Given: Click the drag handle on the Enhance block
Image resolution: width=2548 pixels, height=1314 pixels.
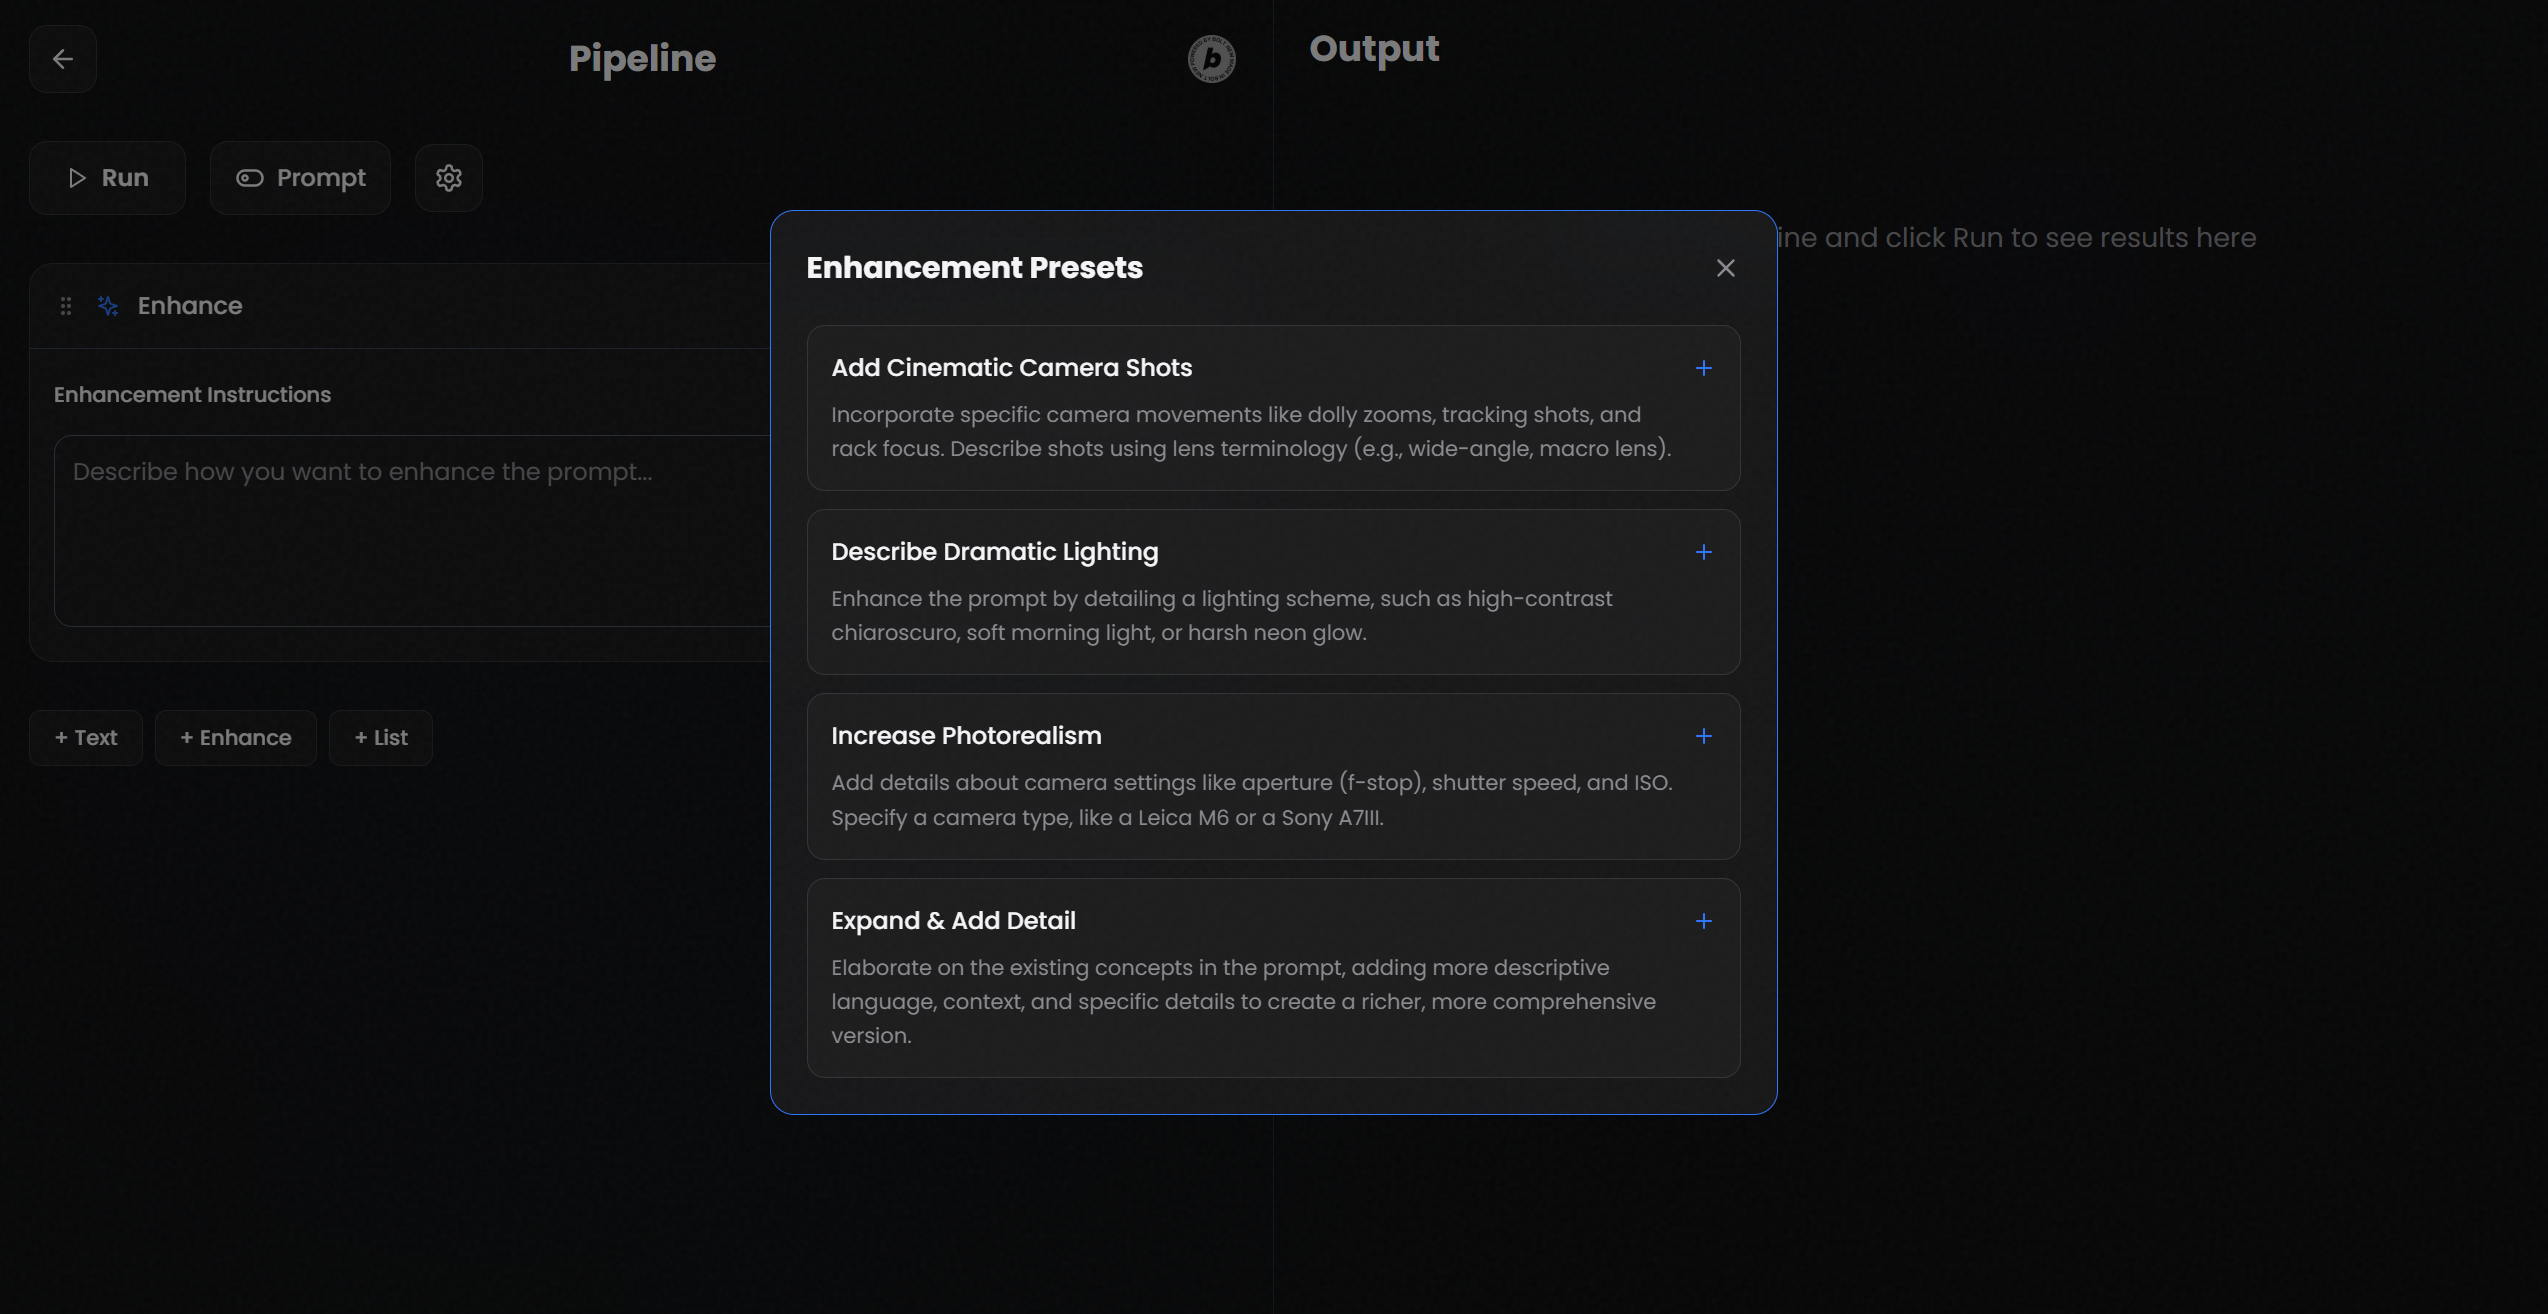Looking at the screenshot, I should [x=66, y=306].
